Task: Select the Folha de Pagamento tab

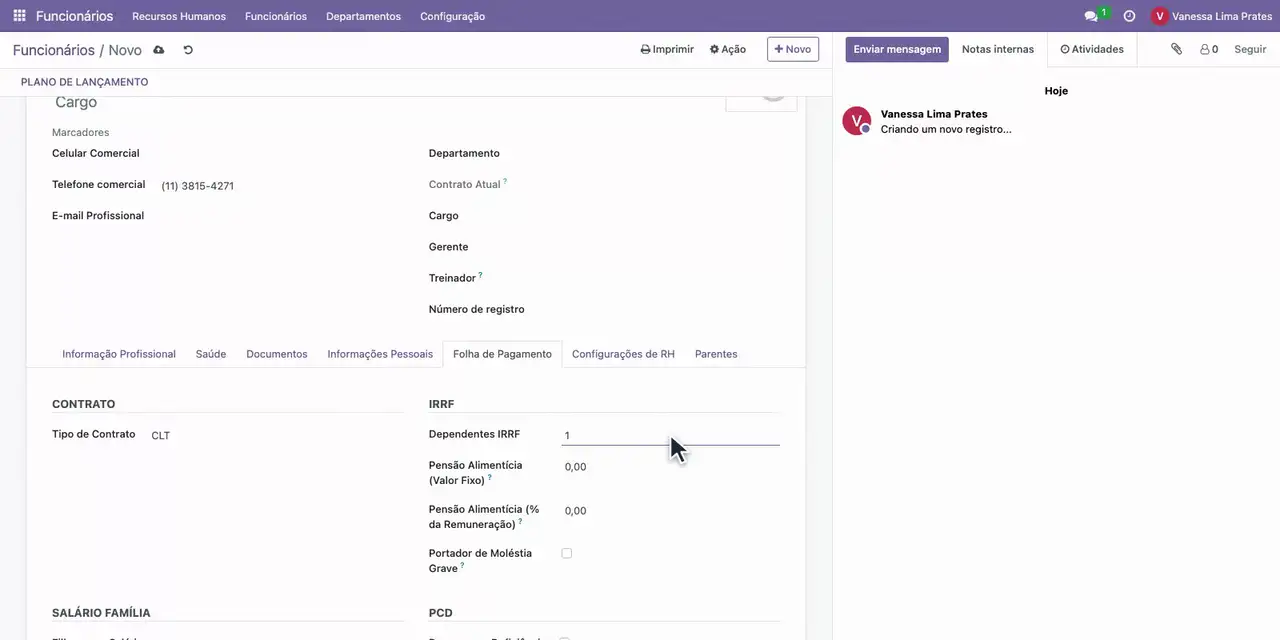Action: pos(502,354)
